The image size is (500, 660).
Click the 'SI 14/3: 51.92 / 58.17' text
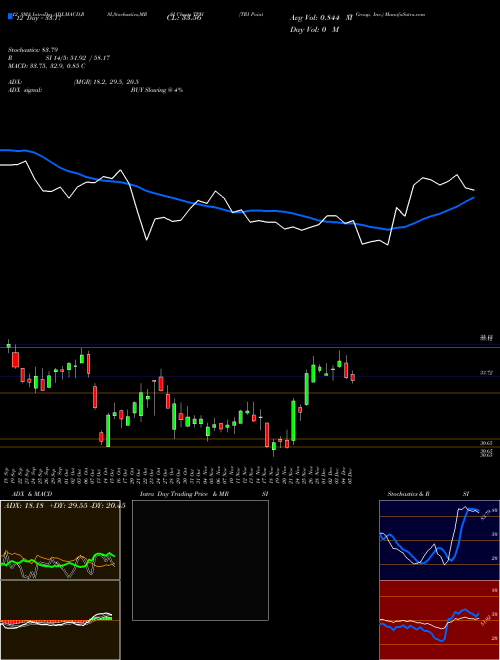coord(78,58)
